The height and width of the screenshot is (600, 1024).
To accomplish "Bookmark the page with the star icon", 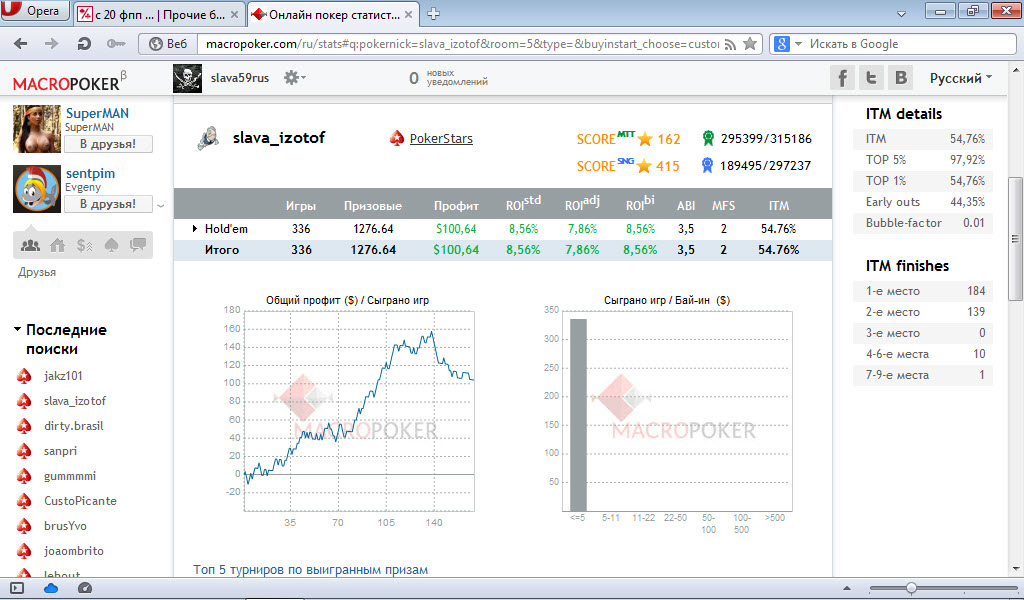I will (x=750, y=44).
